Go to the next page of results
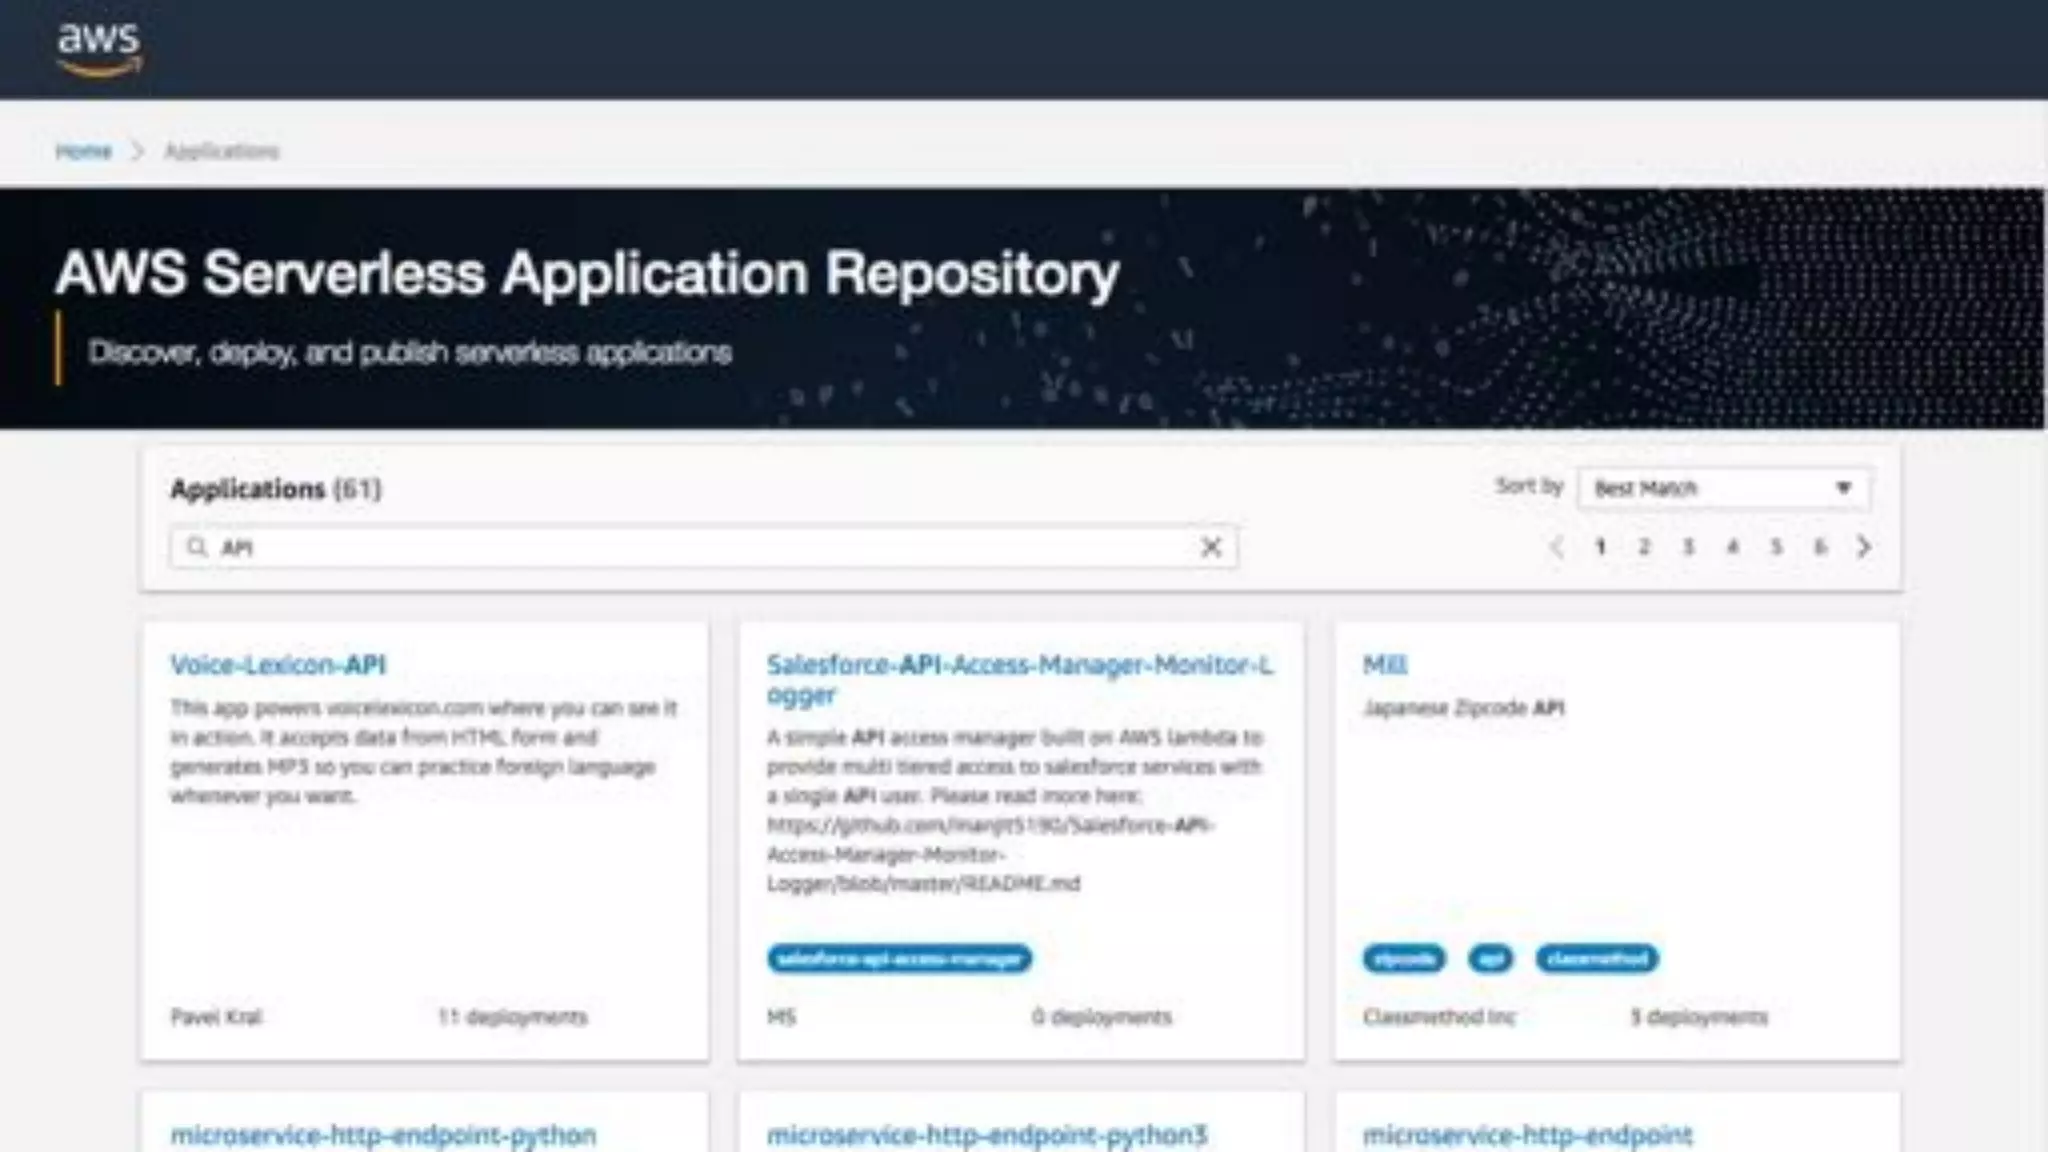 coord(1864,547)
